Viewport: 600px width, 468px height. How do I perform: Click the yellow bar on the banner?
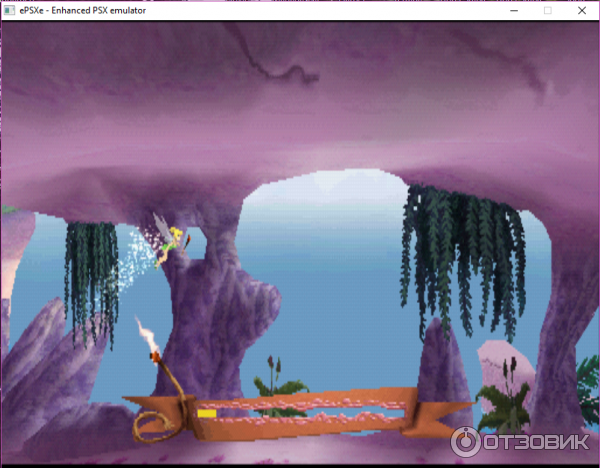[x=207, y=412]
